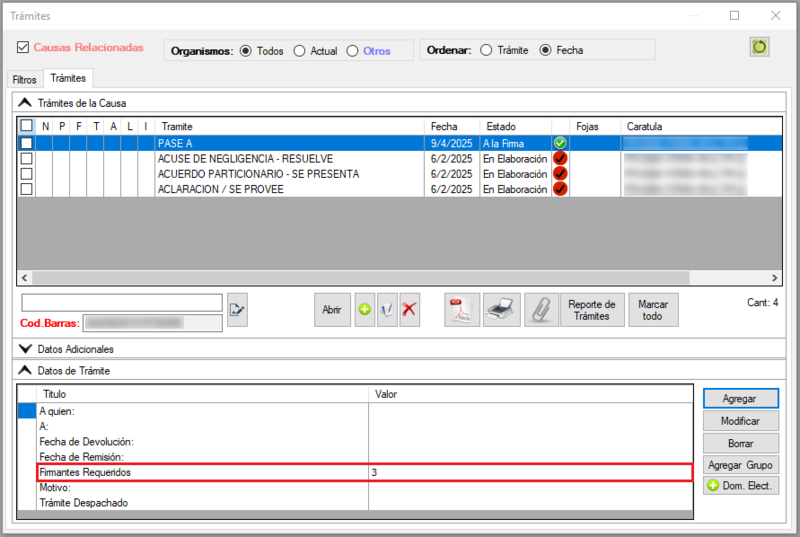Image resolution: width=800 pixels, height=537 pixels.
Task: Click the printer icon
Action: pyautogui.click(x=502, y=310)
